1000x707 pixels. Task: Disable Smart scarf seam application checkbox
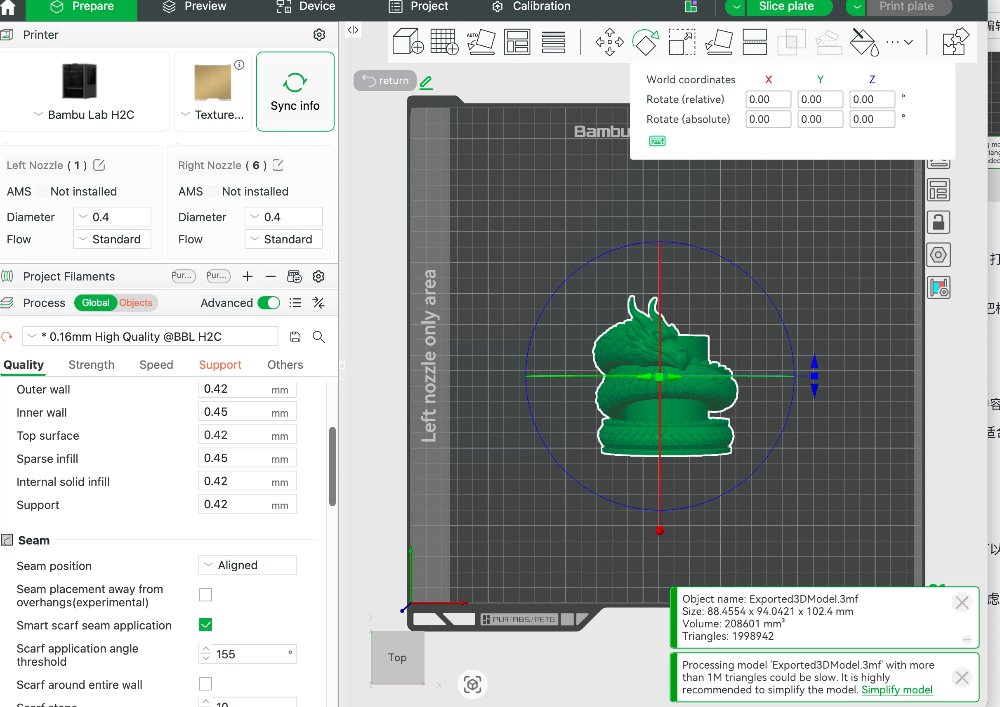tap(205, 625)
